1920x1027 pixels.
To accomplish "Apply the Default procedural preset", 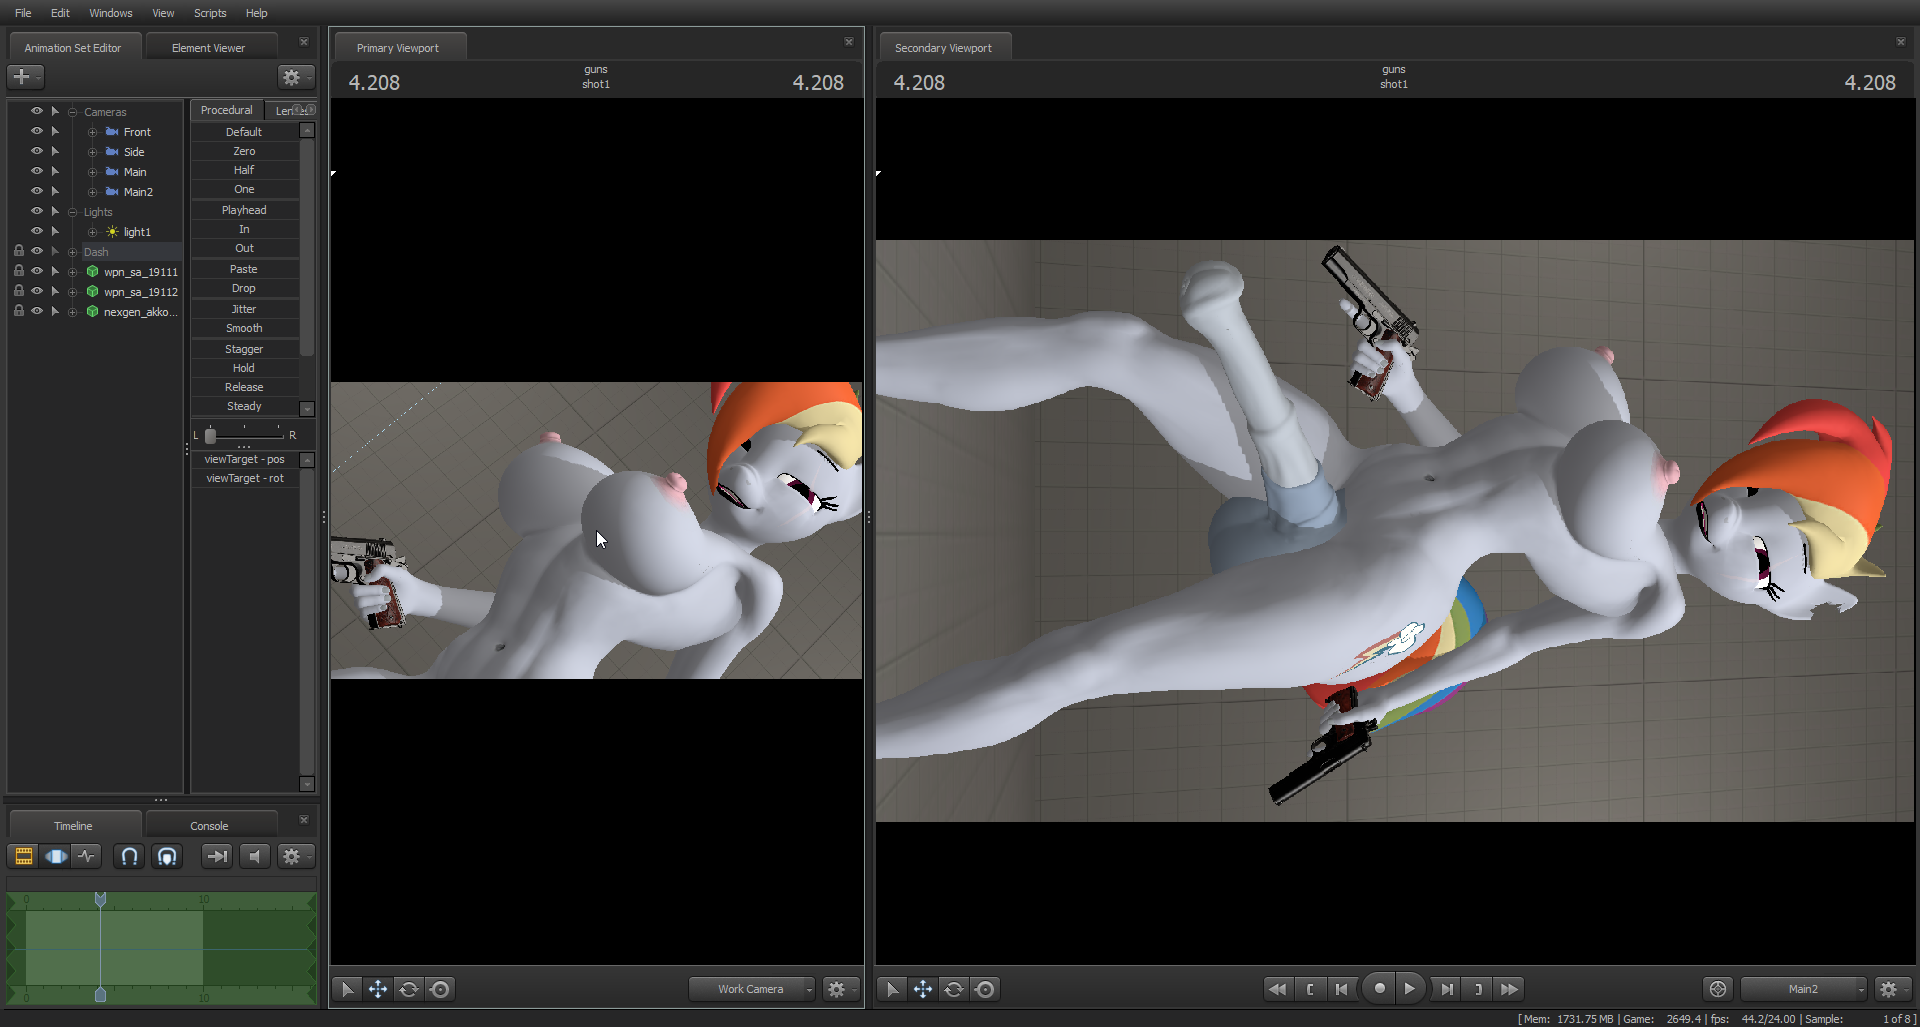I will pyautogui.click(x=244, y=132).
